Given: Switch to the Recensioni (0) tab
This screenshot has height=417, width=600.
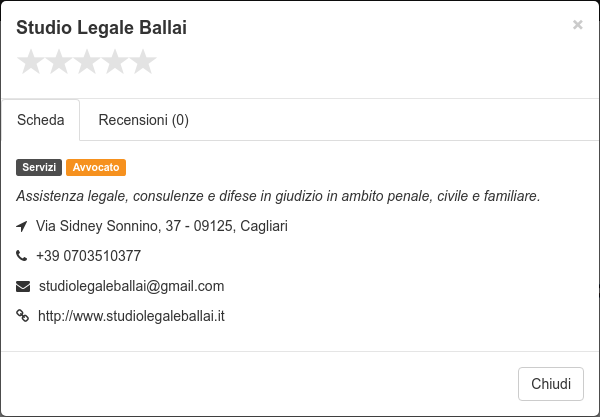Looking at the screenshot, I should click(143, 120).
